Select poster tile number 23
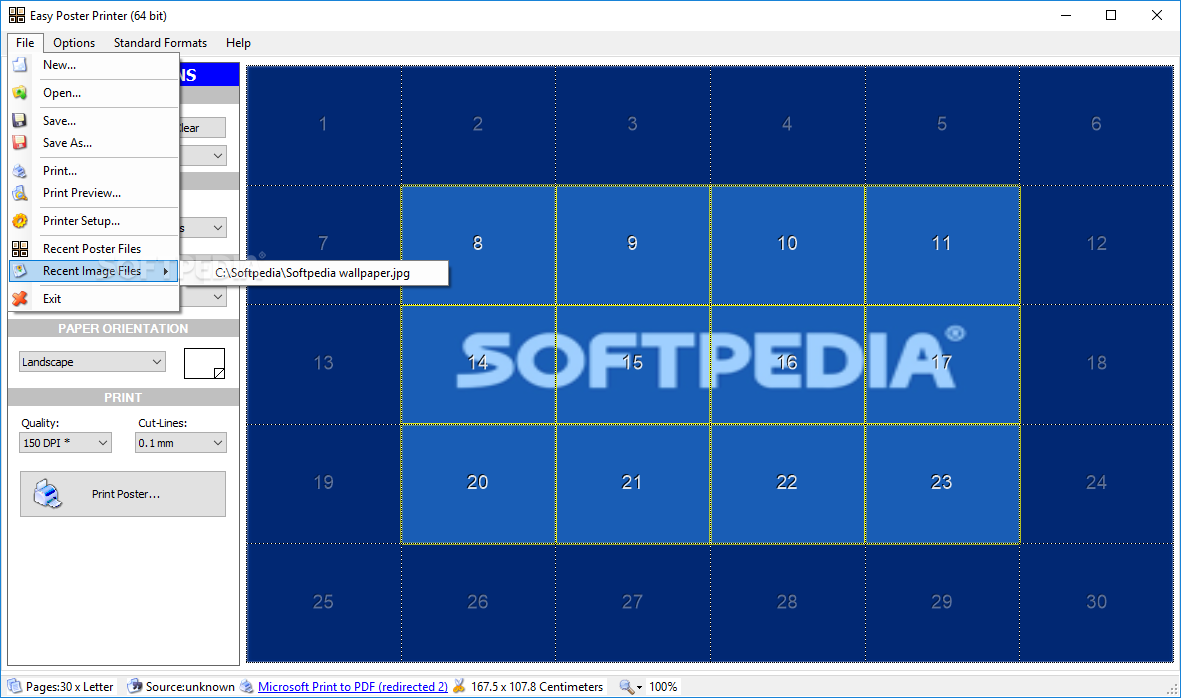 [x=942, y=483]
